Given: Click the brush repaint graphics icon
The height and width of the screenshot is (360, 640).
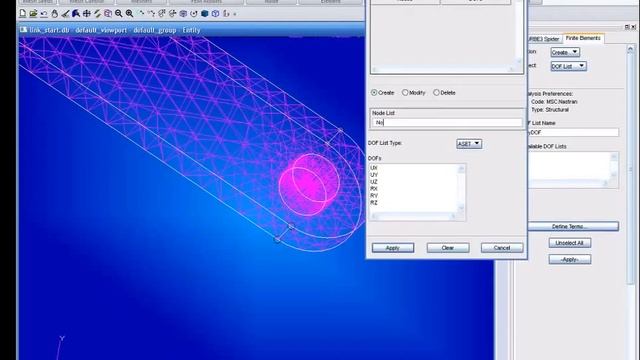Looking at the screenshot, I should coord(65,14).
